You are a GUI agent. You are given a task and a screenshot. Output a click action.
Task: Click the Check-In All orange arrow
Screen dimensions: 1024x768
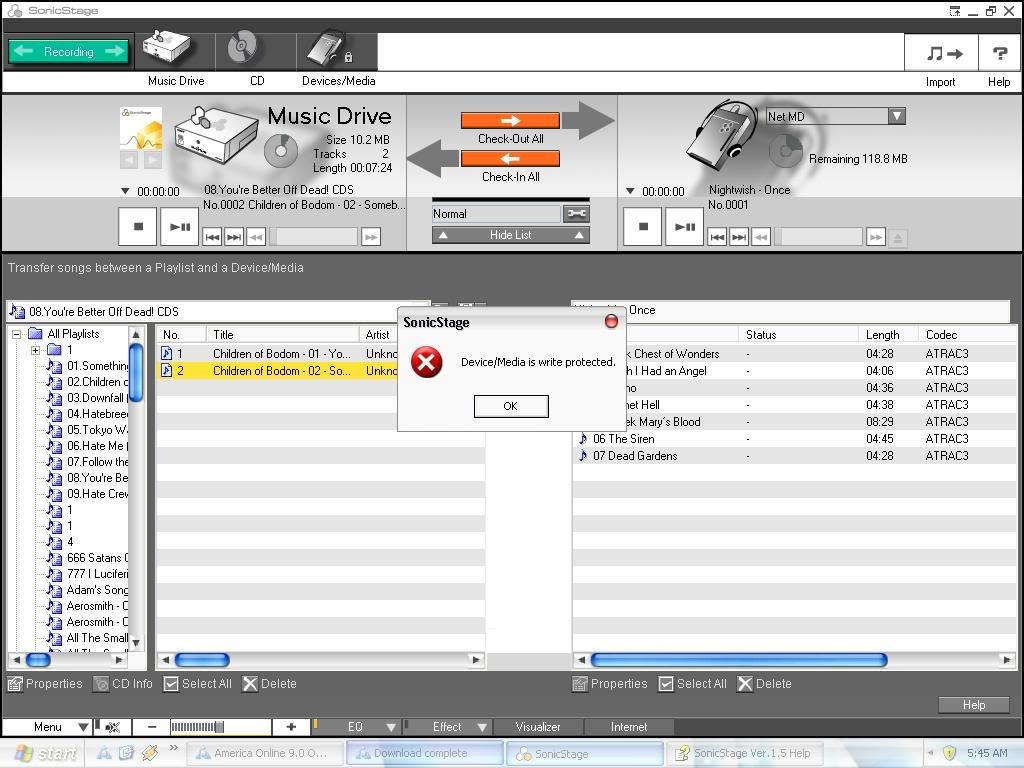click(x=510, y=159)
